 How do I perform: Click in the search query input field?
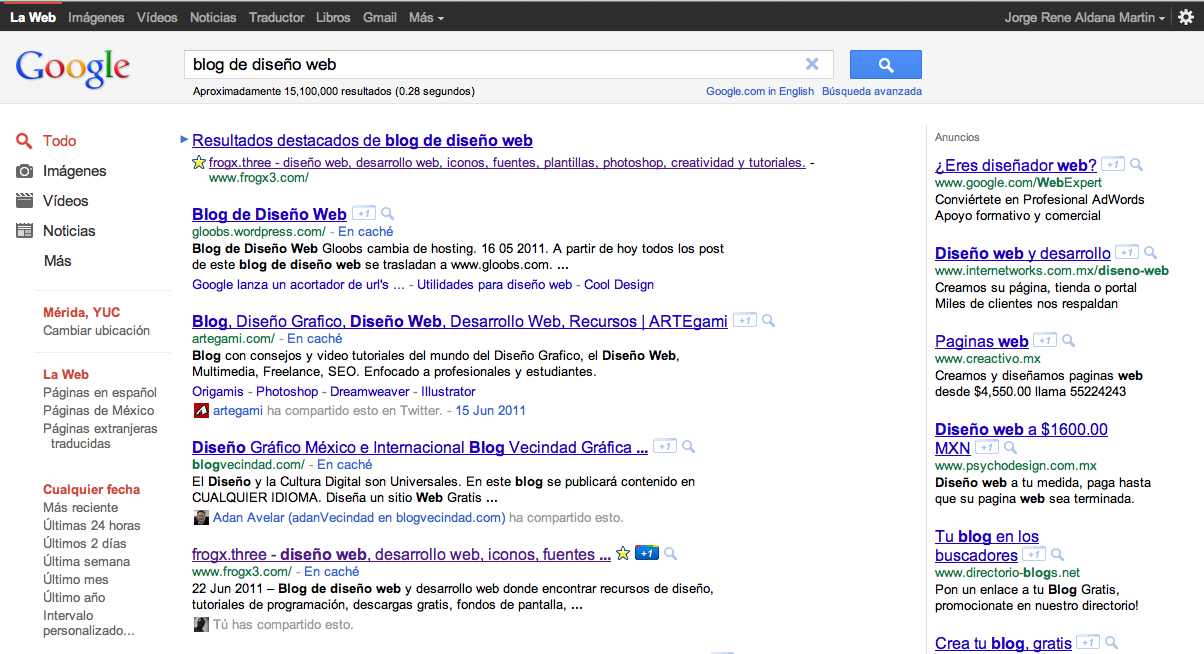point(495,64)
